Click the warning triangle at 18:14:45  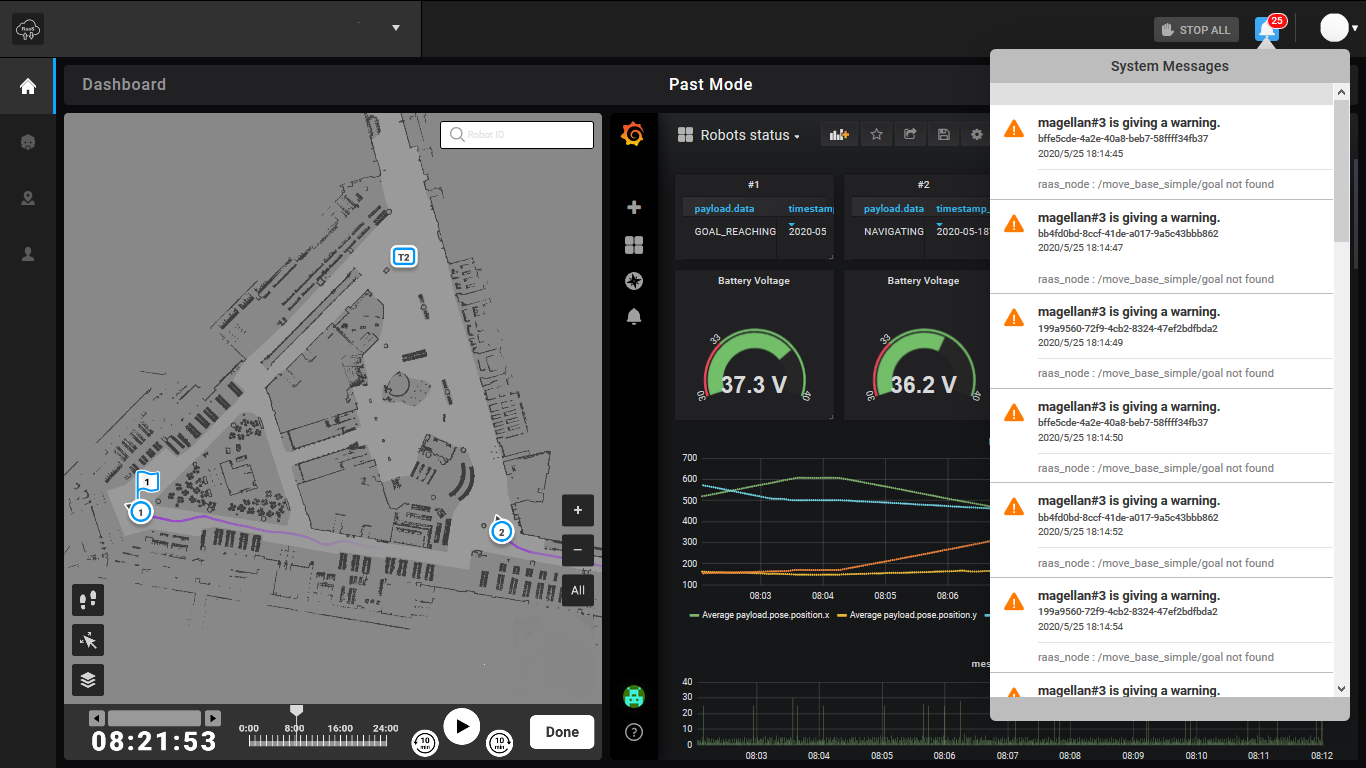click(x=1014, y=129)
